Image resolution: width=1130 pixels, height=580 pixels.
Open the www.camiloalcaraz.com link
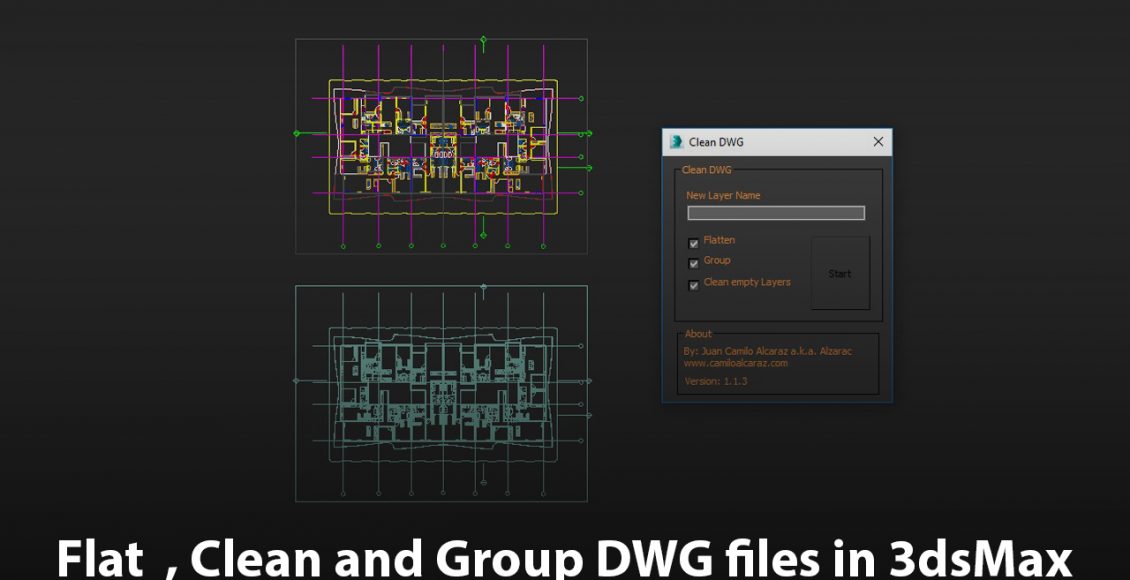coord(735,363)
